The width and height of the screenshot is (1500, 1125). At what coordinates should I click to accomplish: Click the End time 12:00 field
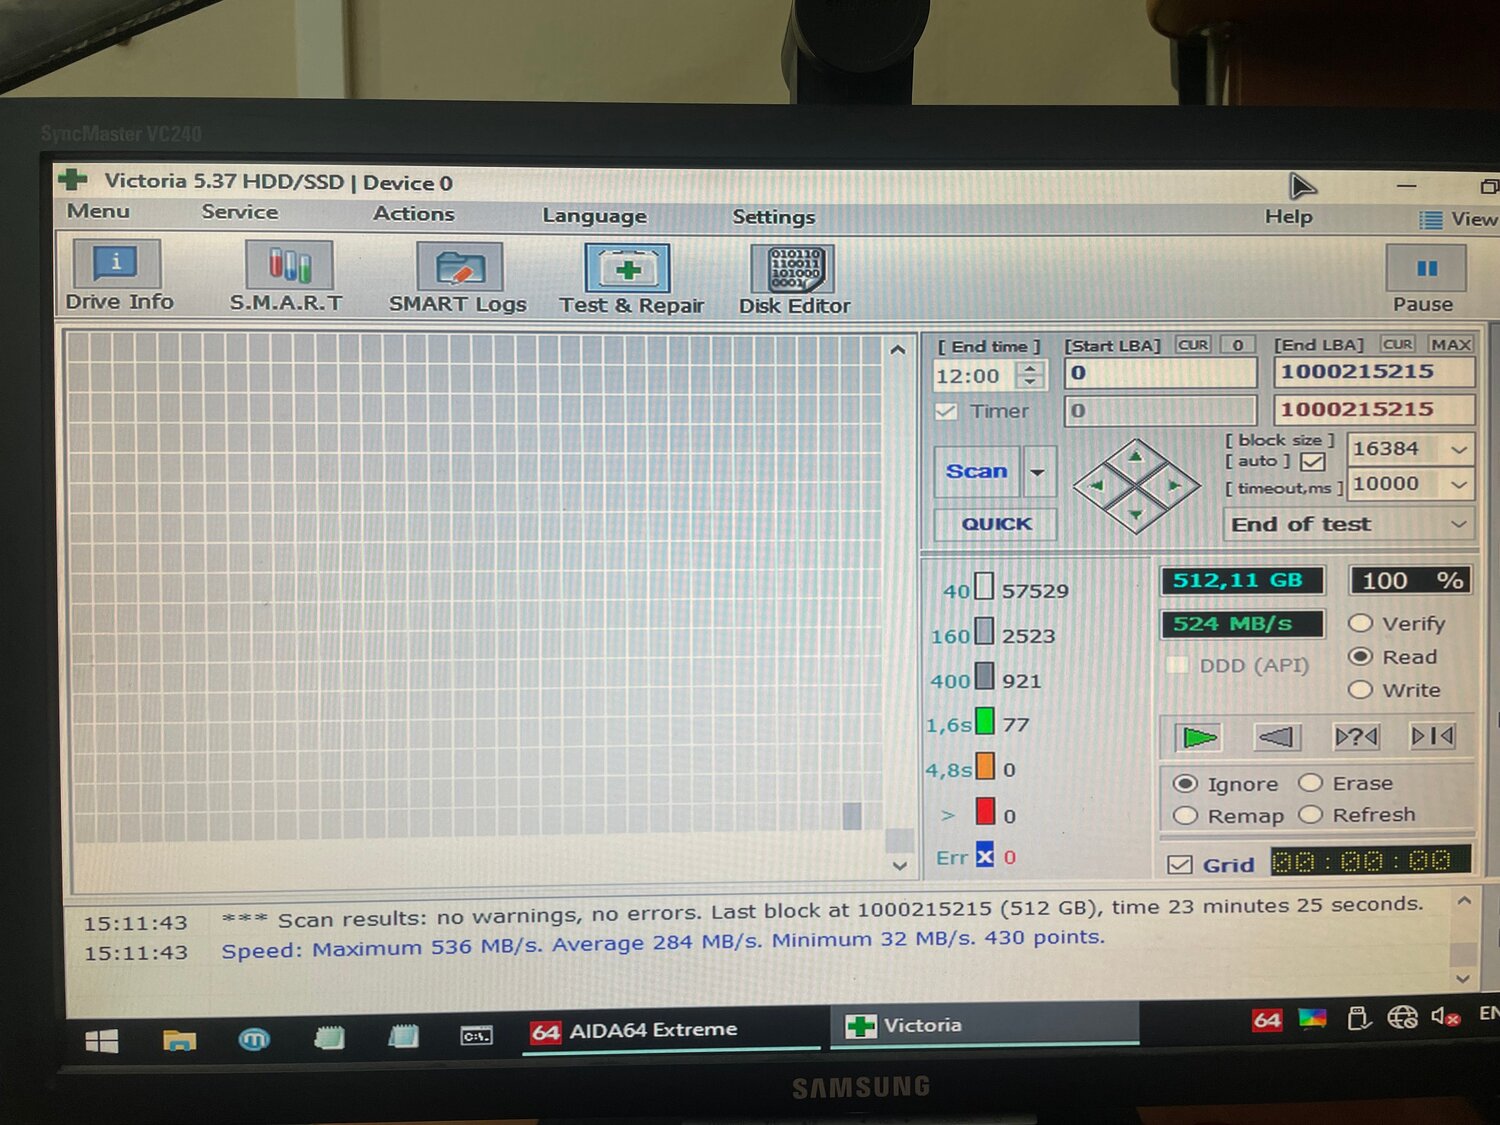(x=974, y=376)
